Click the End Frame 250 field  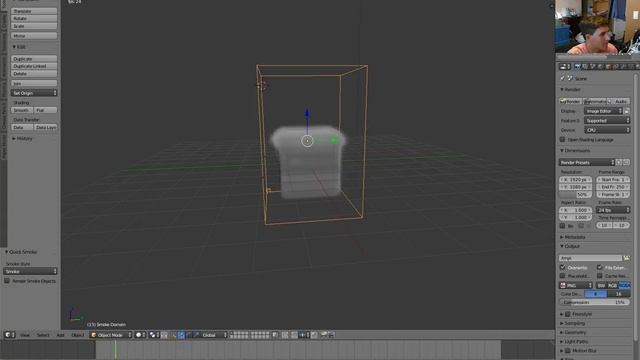[x=613, y=187]
